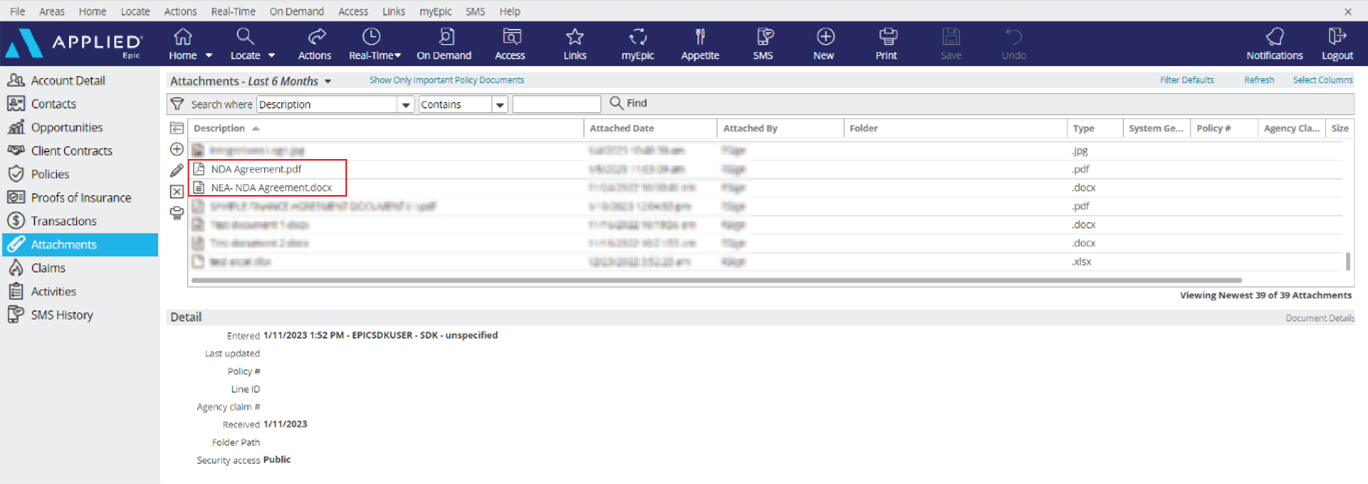This screenshot has height=484, width=1368.
Task: Open the Contains condition dropdown
Action: pos(500,105)
